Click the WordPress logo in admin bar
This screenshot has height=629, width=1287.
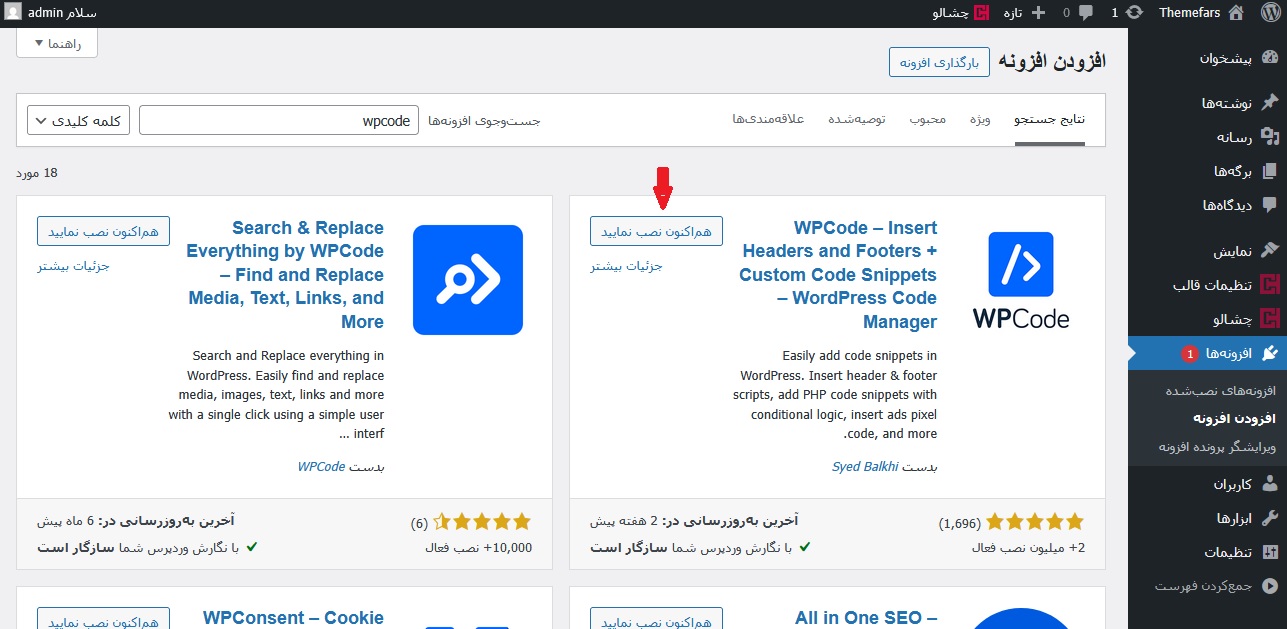pos(1269,13)
